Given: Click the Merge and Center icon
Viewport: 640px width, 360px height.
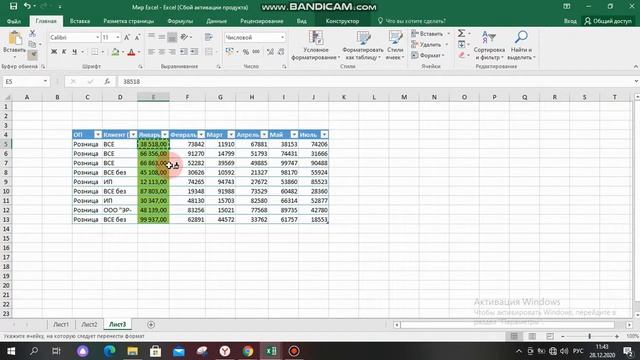Looking at the screenshot, I should pyautogui.click(x=209, y=52).
